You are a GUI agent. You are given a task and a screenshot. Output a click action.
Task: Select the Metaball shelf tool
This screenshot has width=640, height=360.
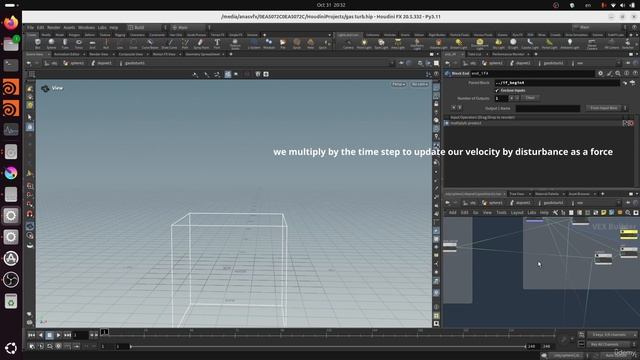click(269, 44)
